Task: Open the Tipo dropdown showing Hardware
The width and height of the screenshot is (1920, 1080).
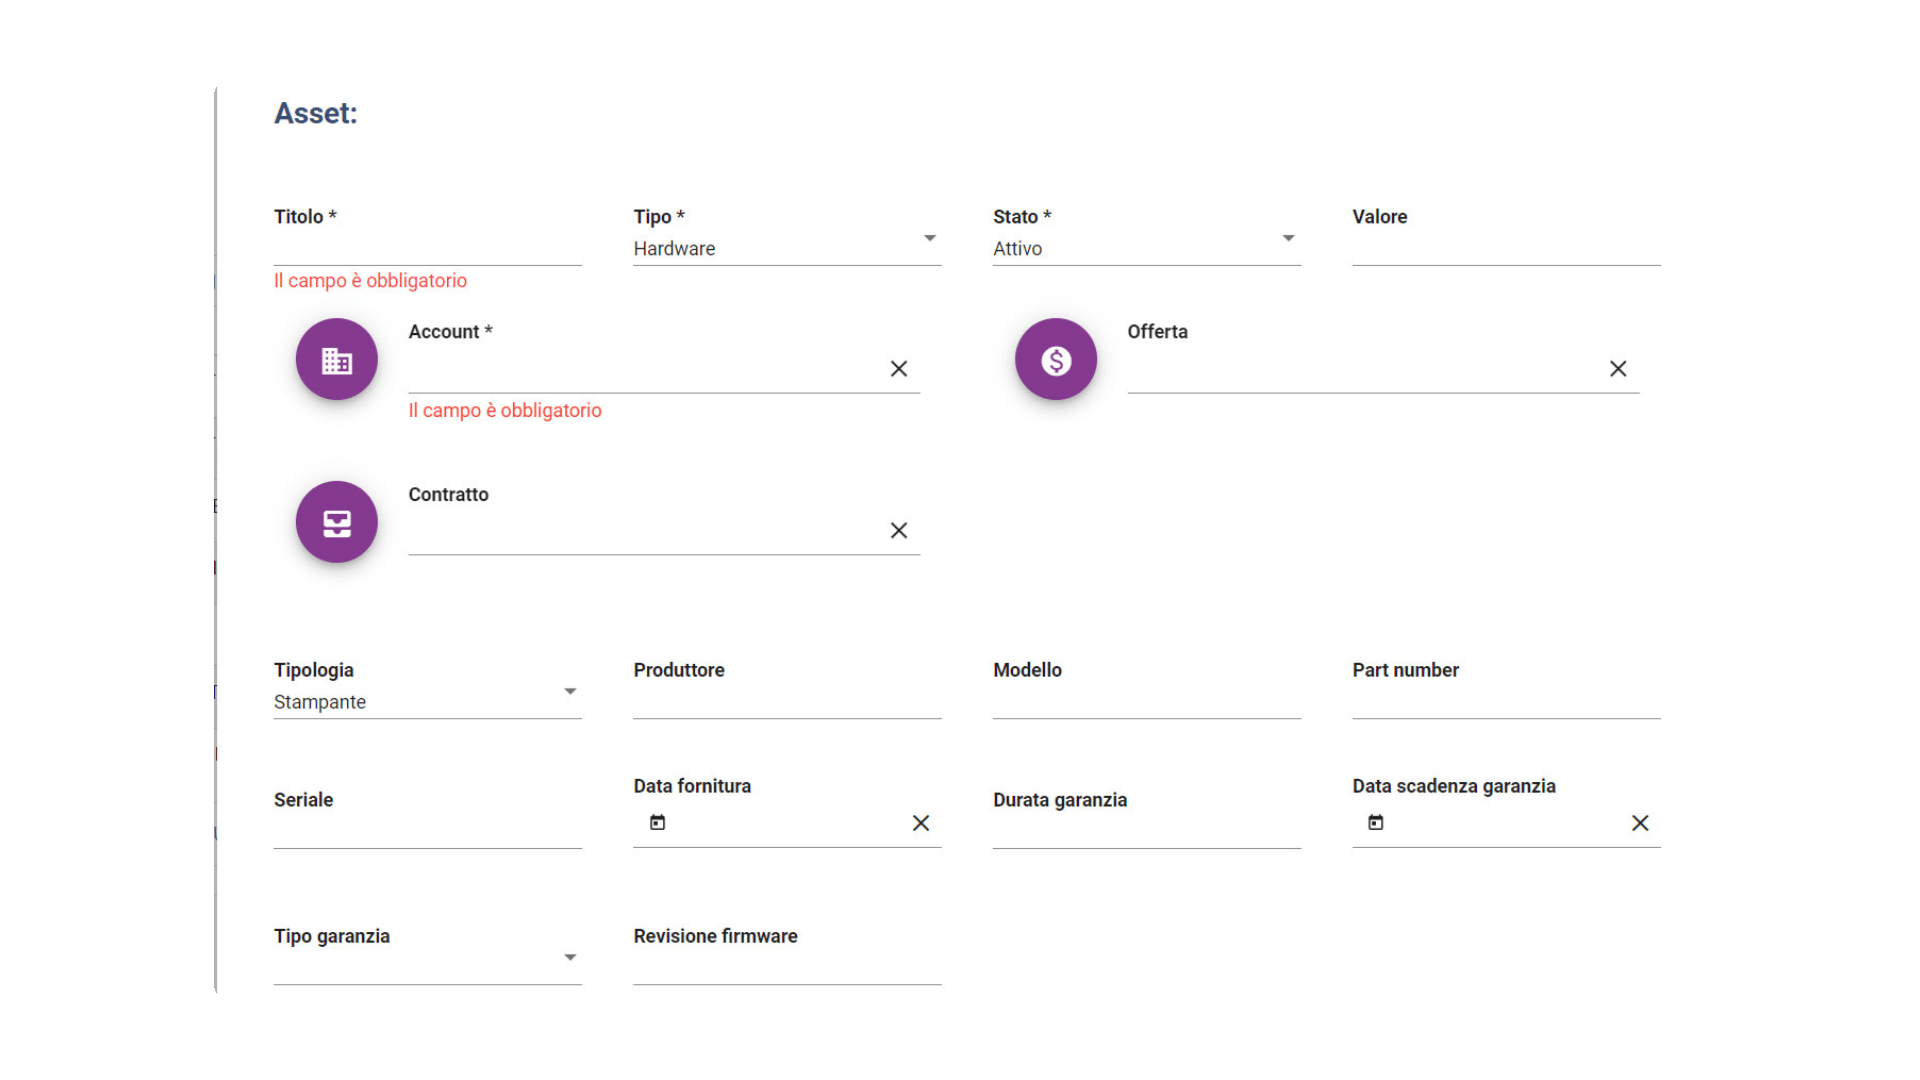Action: point(787,248)
